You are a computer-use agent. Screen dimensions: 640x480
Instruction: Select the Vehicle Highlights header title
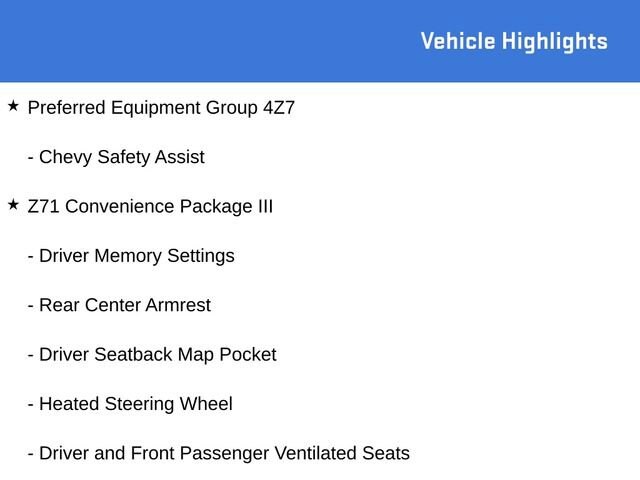(514, 41)
